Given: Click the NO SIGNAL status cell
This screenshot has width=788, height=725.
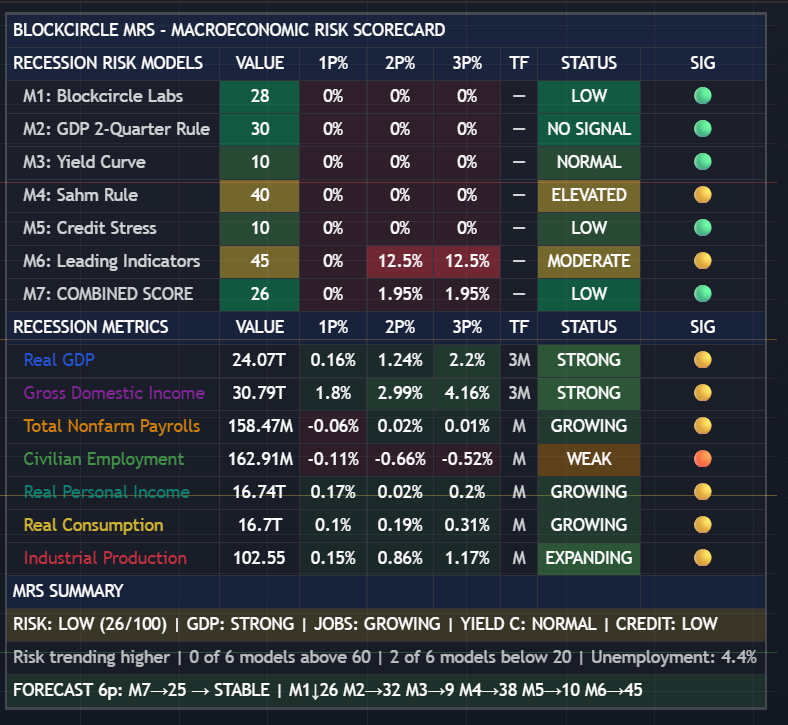Looking at the screenshot, I should (589, 129).
